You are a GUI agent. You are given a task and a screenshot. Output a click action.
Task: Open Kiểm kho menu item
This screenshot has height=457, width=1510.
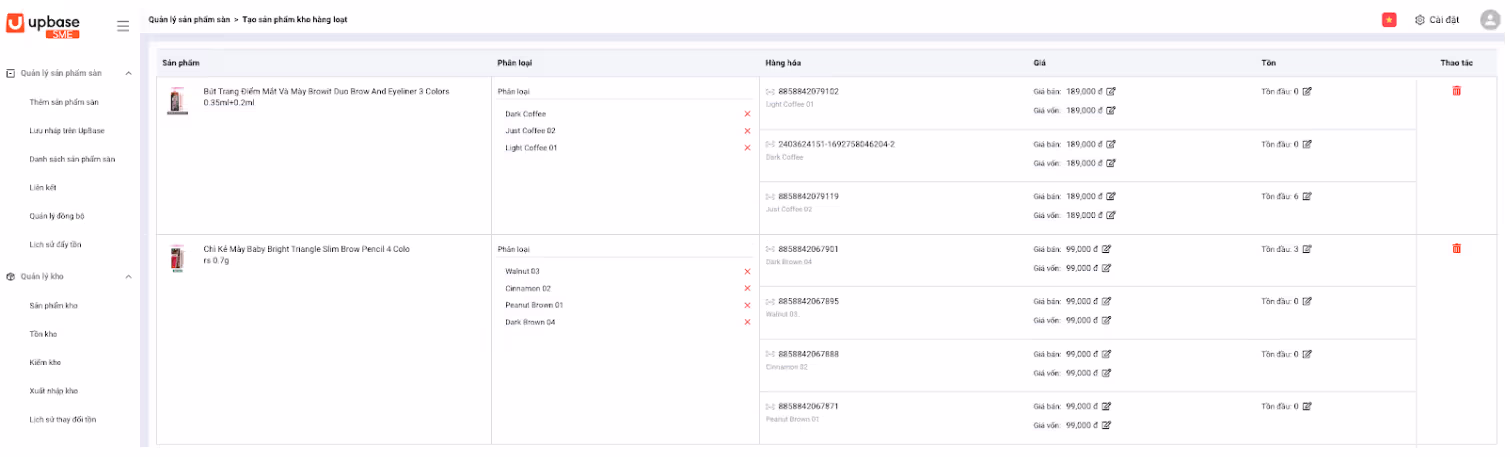point(45,362)
